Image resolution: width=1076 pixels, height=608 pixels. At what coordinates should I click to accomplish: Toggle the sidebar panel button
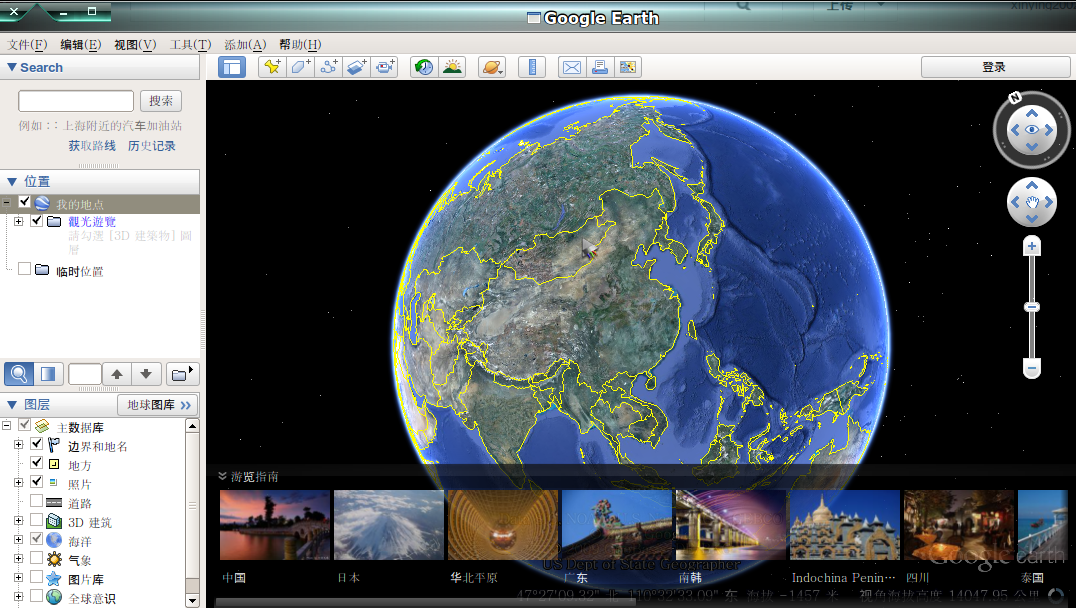[232, 67]
